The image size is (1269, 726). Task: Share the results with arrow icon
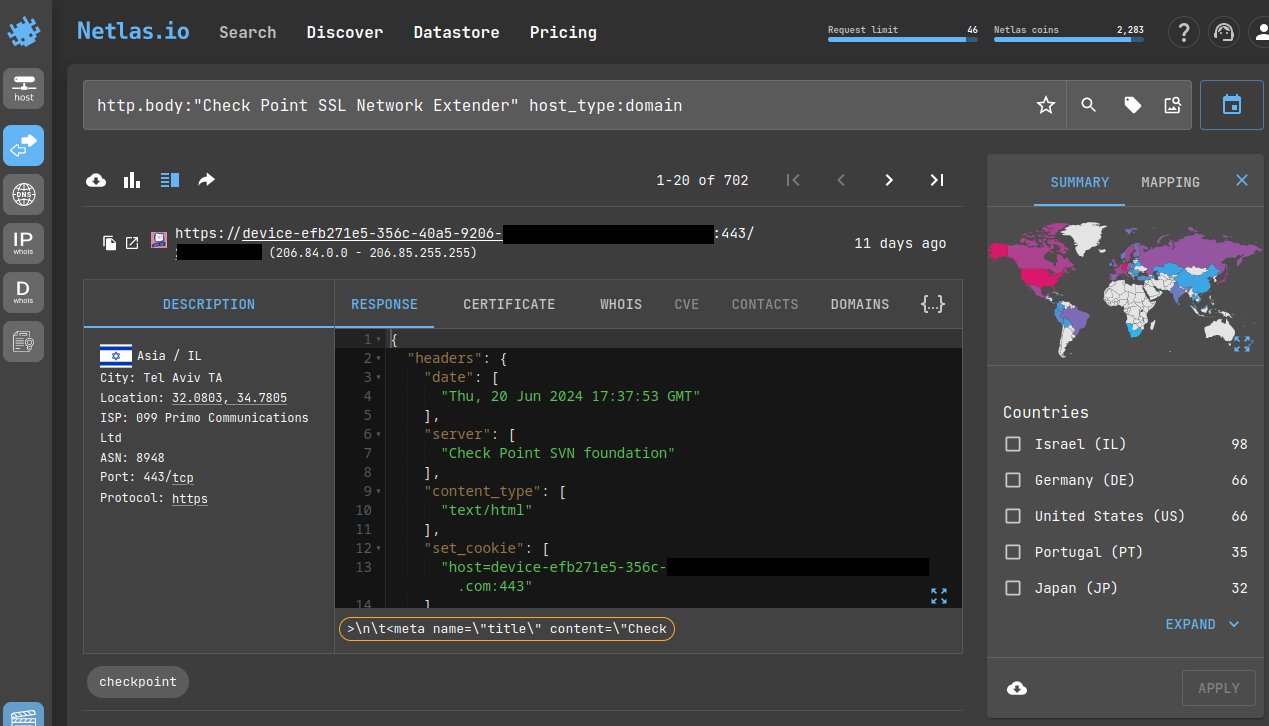click(206, 180)
